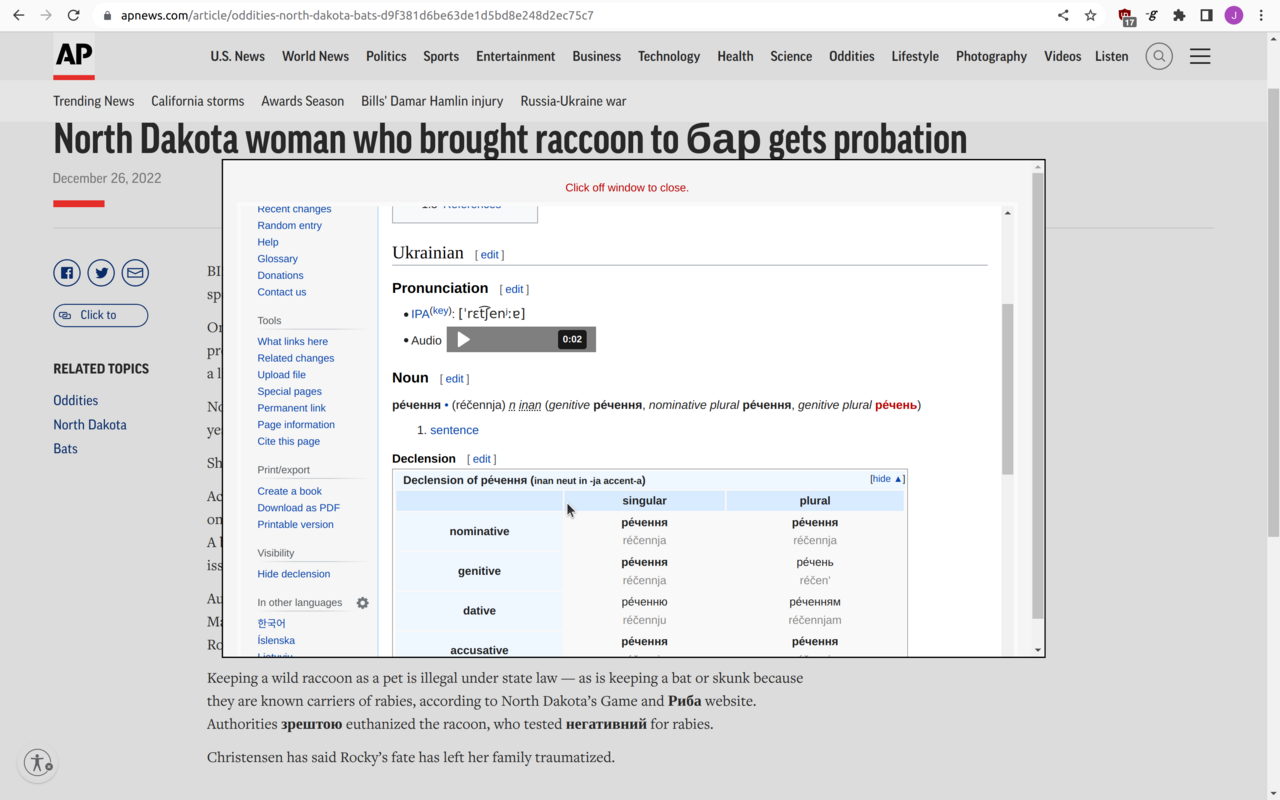Screen dimensions: 1280x800
Task: Open the Technology section
Action: tap(669, 56)
